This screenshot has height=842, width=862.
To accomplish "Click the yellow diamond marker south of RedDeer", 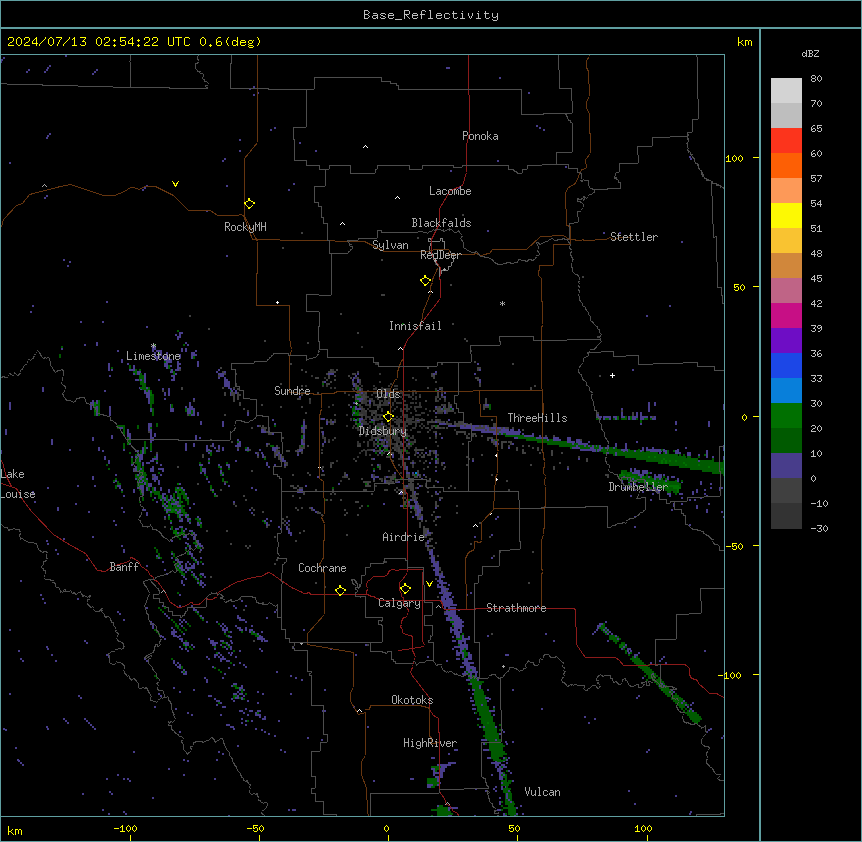I will click(426, 281).
